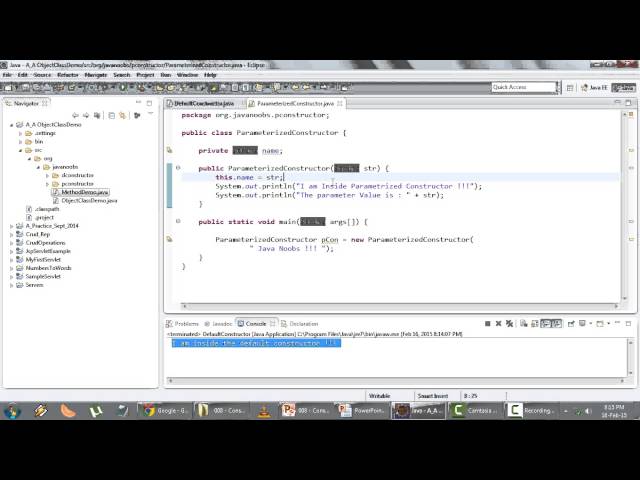Switch to ParameterizedConstructor.java editor tab
640x480 pixels.
(x=296, y=104)
